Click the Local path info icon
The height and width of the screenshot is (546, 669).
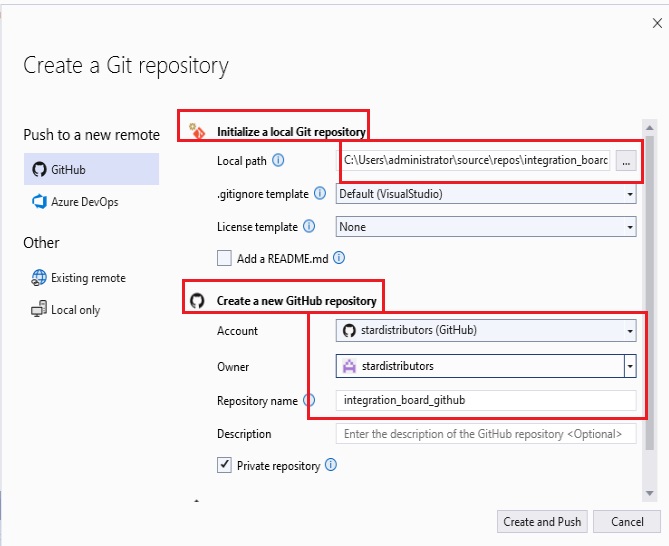pos(278,160)
